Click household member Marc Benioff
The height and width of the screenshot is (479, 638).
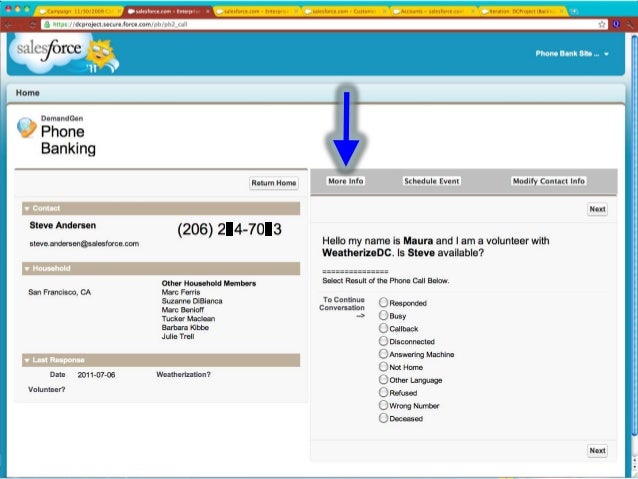[183, 310]
